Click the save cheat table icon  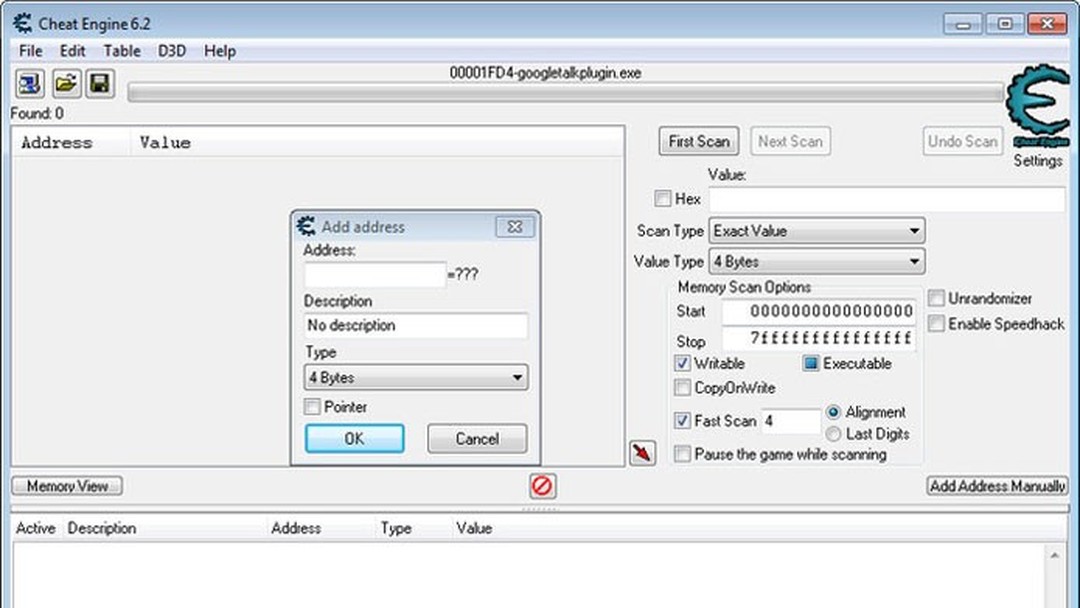coord(98,84)
